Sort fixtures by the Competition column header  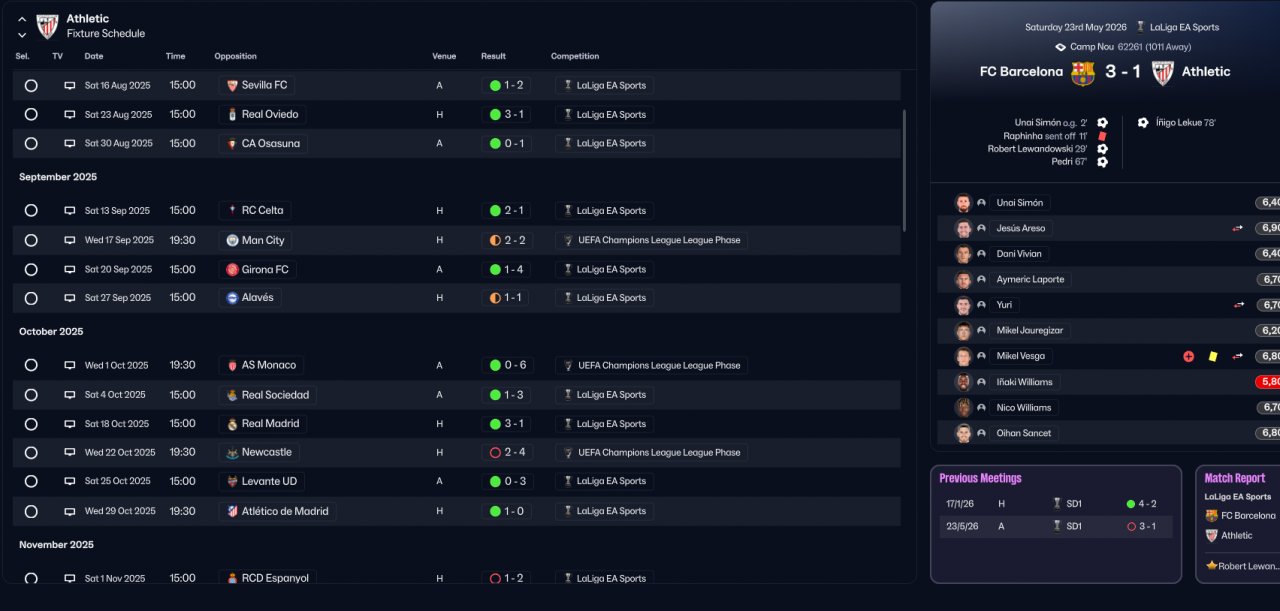tap(575, 57)
